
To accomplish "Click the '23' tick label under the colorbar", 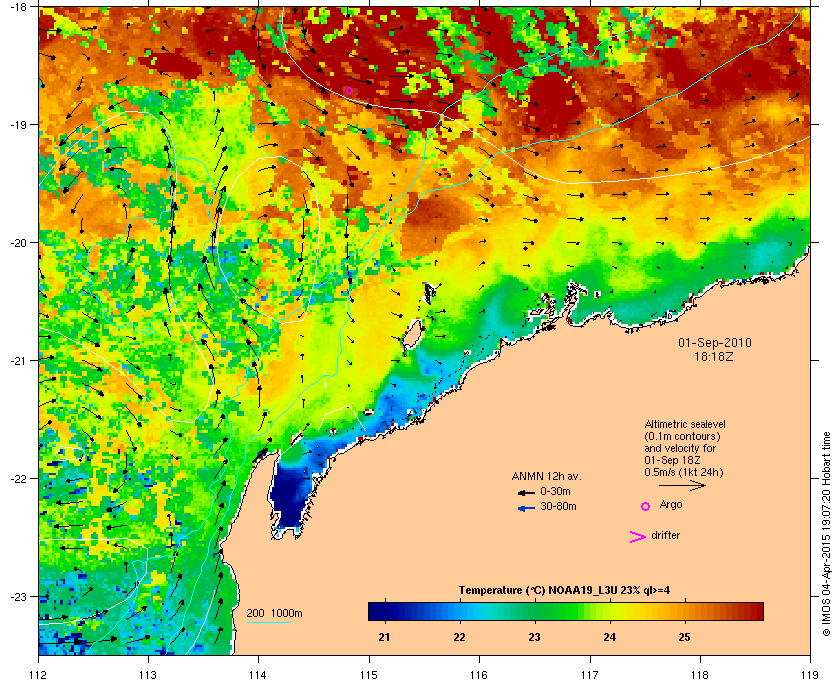I will 534,638.
